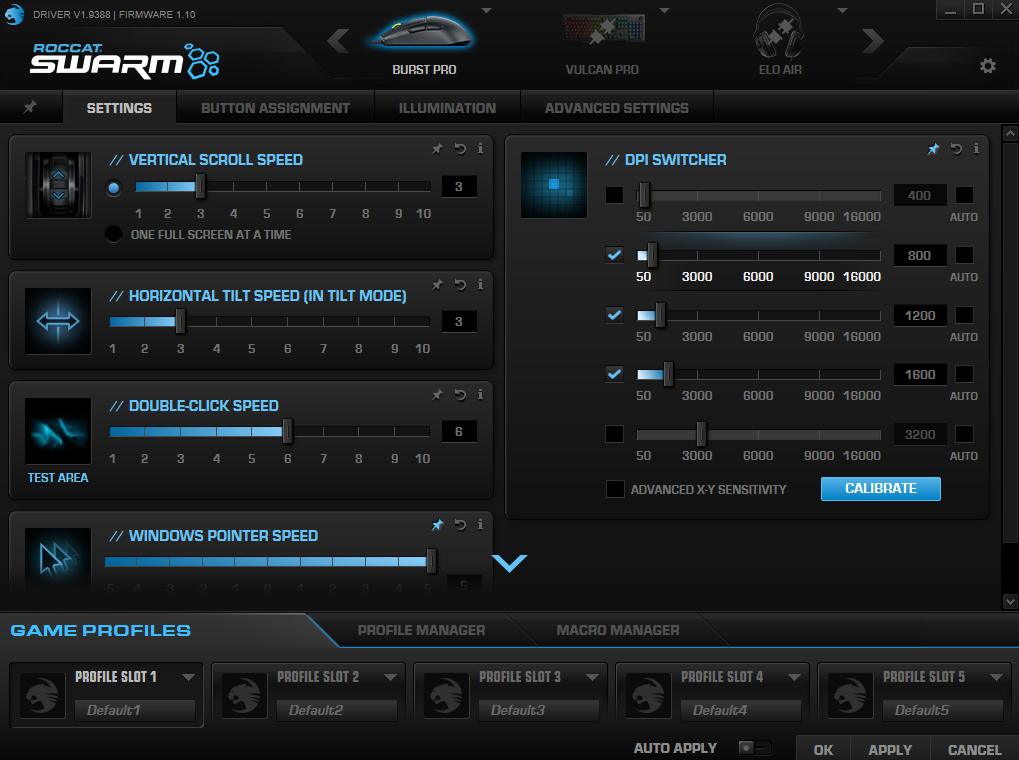Click the Windows Pointer Speed slider handle
Screen dimensions: 1019x760
coord(431,560)
